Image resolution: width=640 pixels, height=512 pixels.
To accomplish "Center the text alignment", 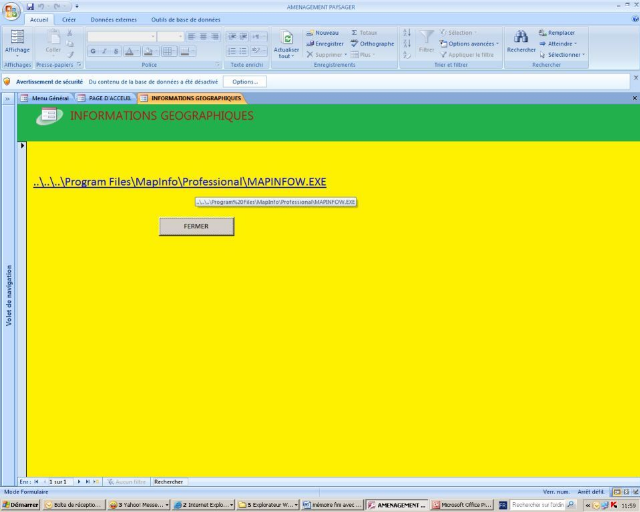I will 203,36.
